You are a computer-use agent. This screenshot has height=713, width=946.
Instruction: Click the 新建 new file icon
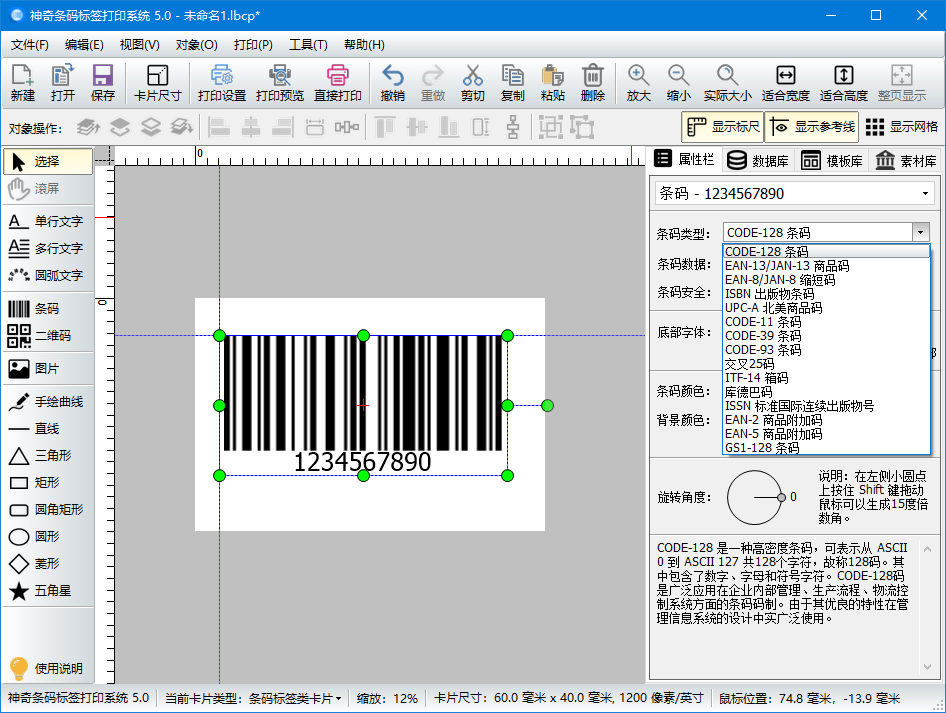click(22, 83)
